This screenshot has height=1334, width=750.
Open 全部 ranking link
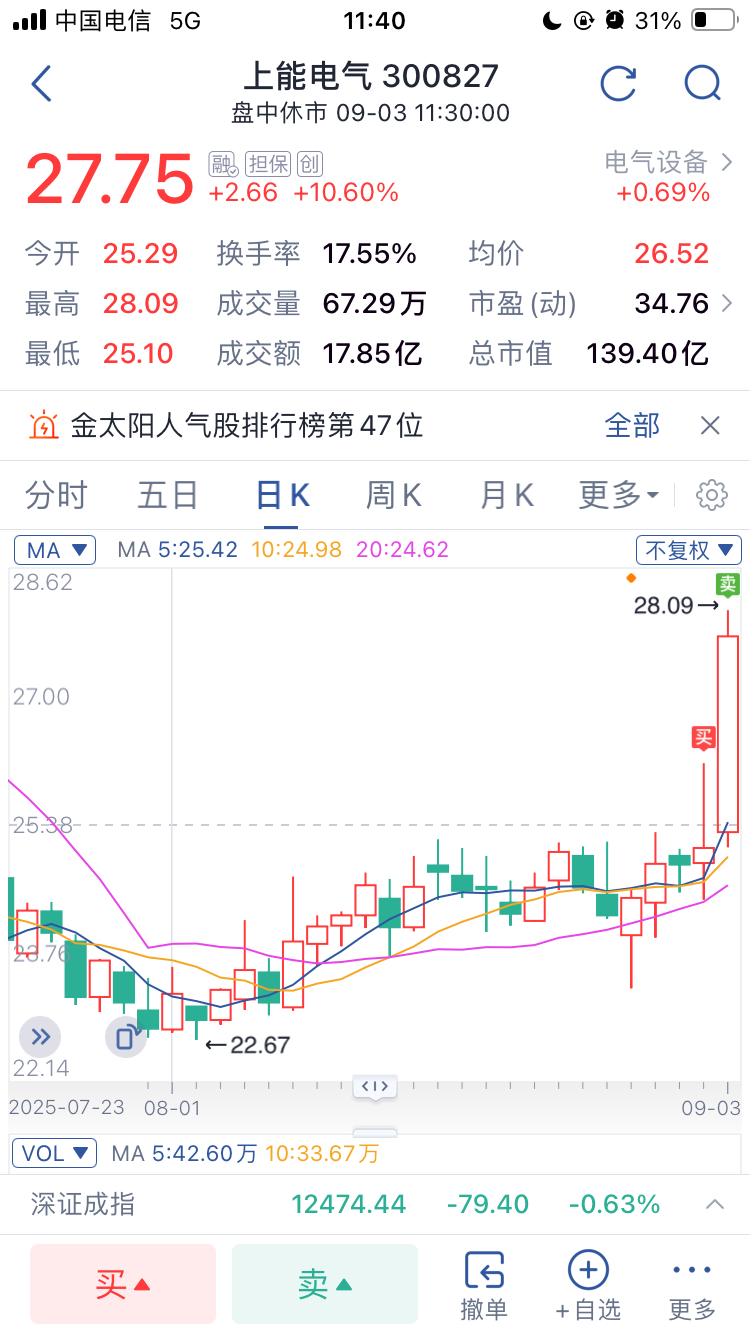tap(632, 426)
